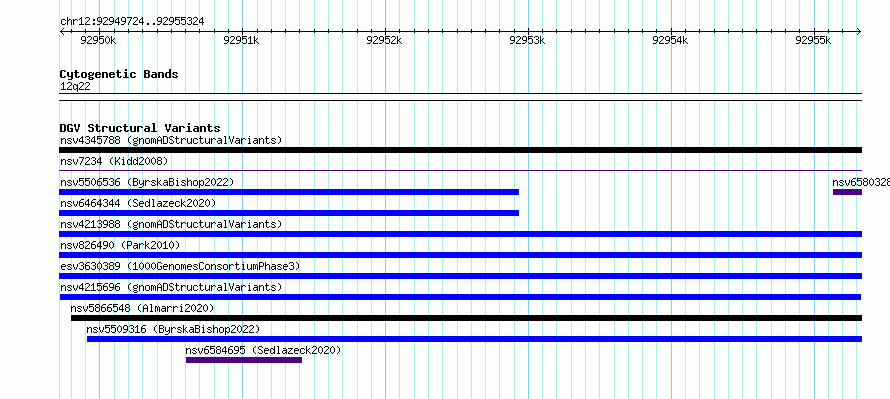Click the DGV Structural Variants track title
The height and width of the screenshot is (399, 890).
coord(140,128)
